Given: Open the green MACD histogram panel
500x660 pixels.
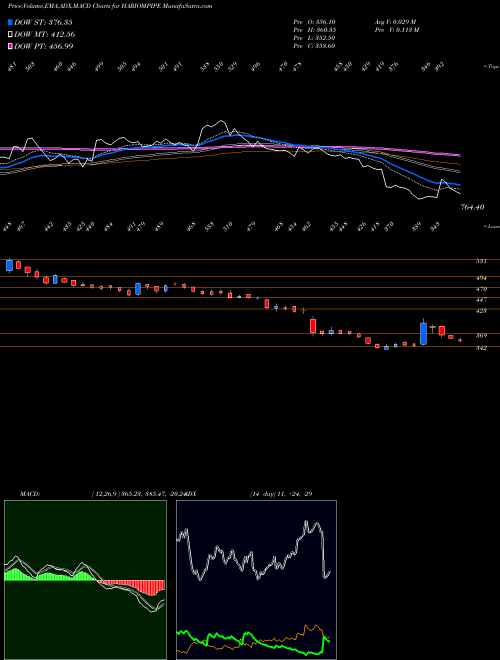Looking at the screenshot, I should tap(85, 580).
